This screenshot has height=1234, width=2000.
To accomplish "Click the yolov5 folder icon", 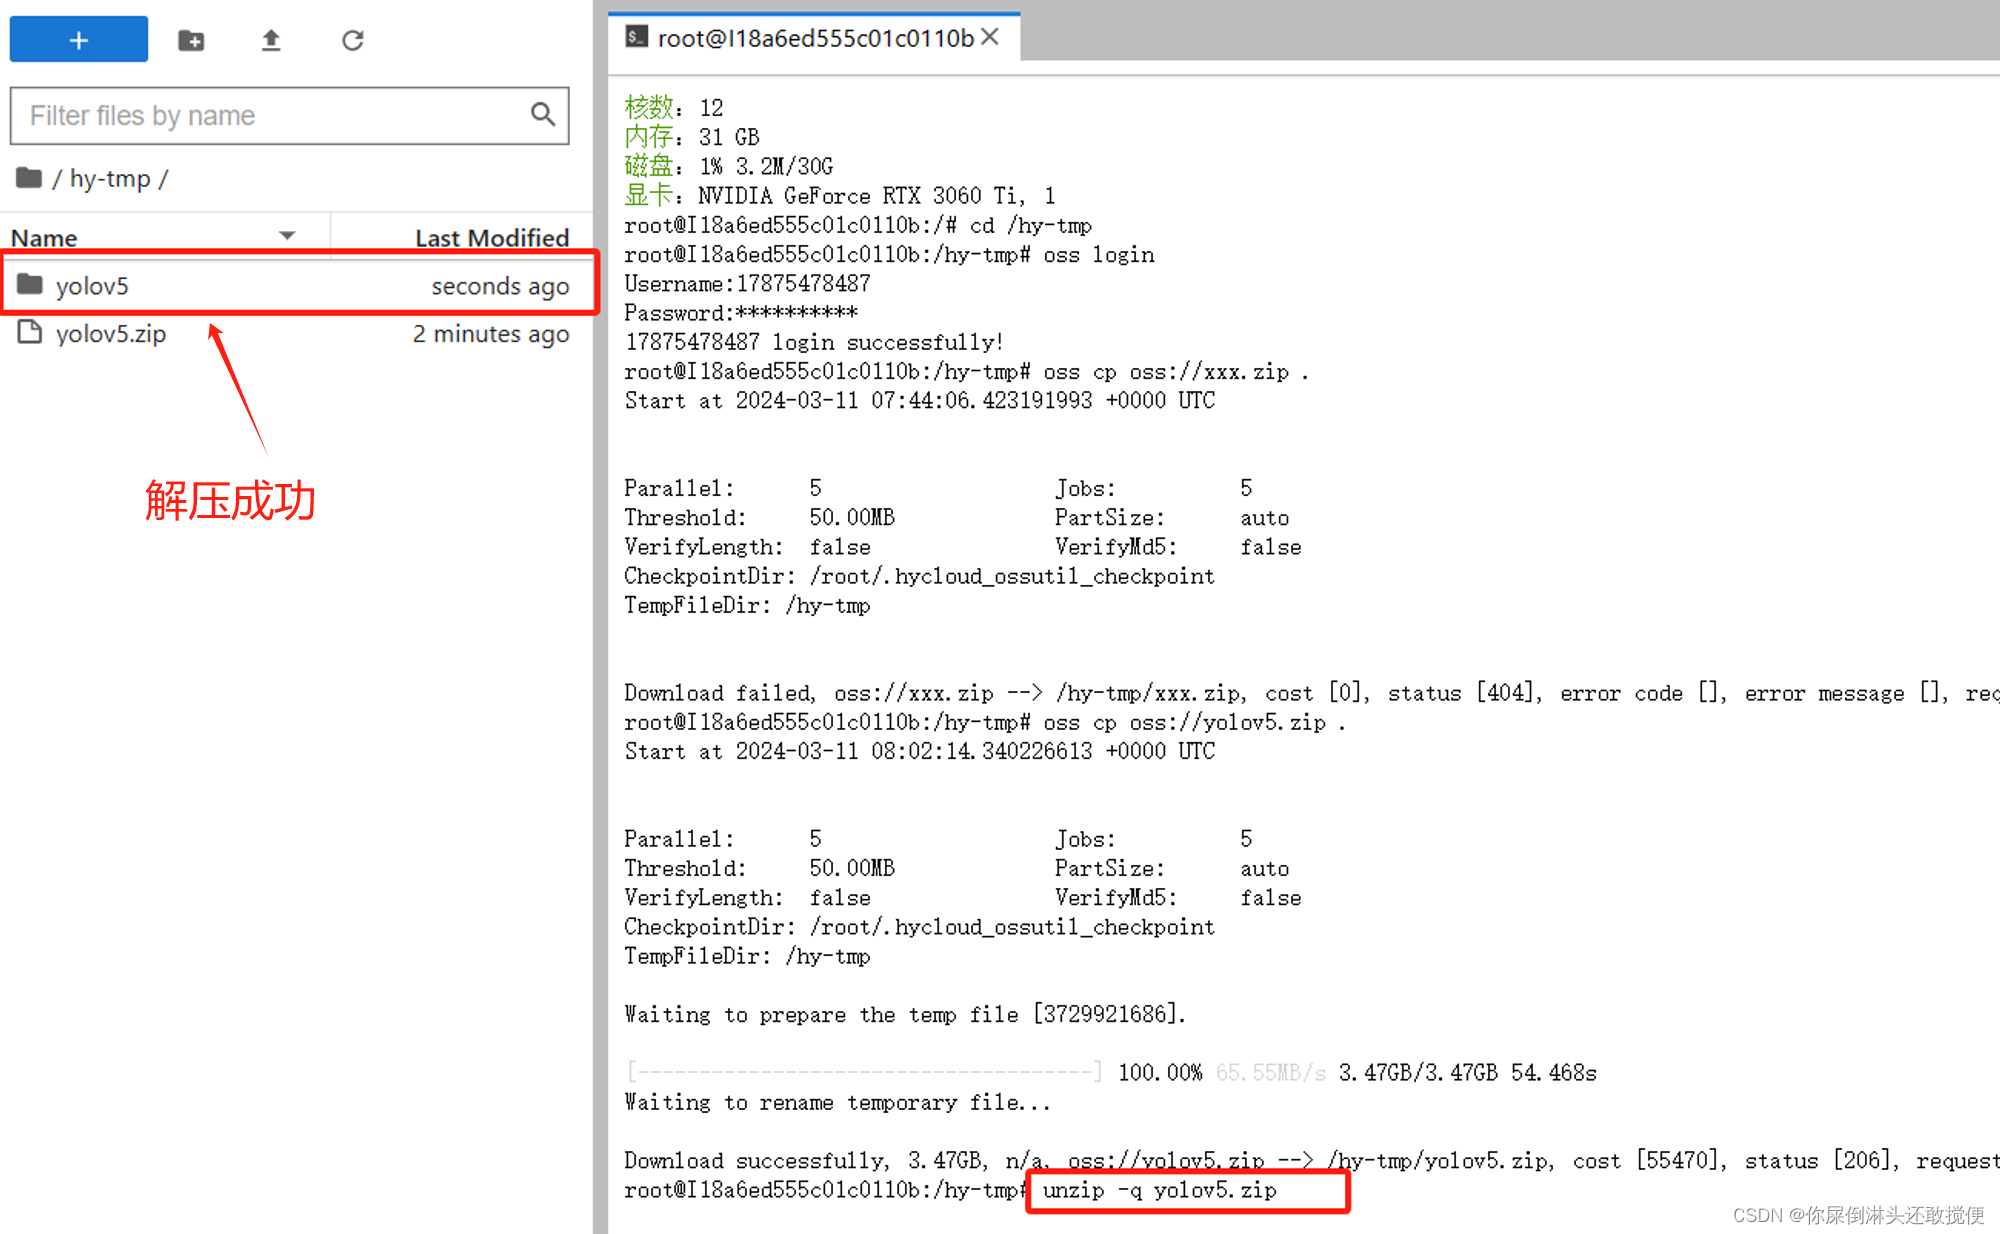I will (30, 285).
